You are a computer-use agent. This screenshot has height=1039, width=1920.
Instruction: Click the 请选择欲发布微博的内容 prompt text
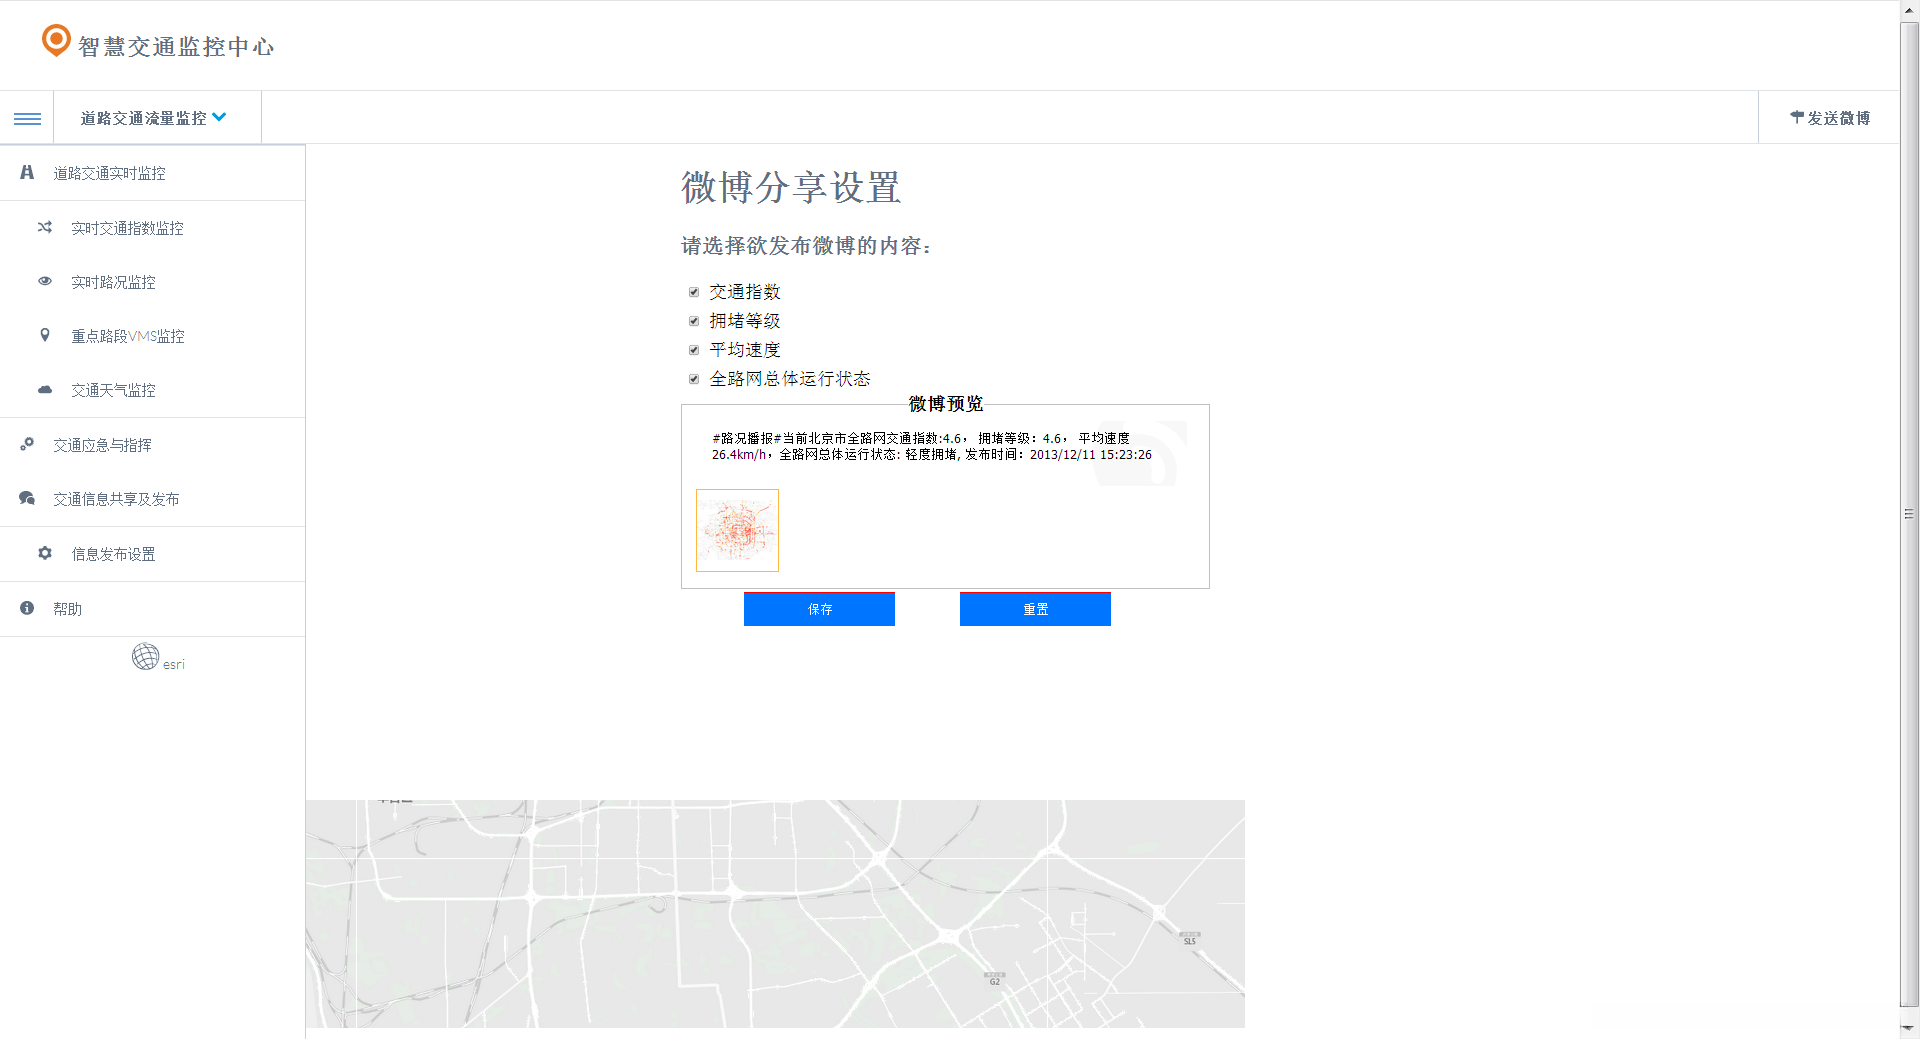coord(806,246)
